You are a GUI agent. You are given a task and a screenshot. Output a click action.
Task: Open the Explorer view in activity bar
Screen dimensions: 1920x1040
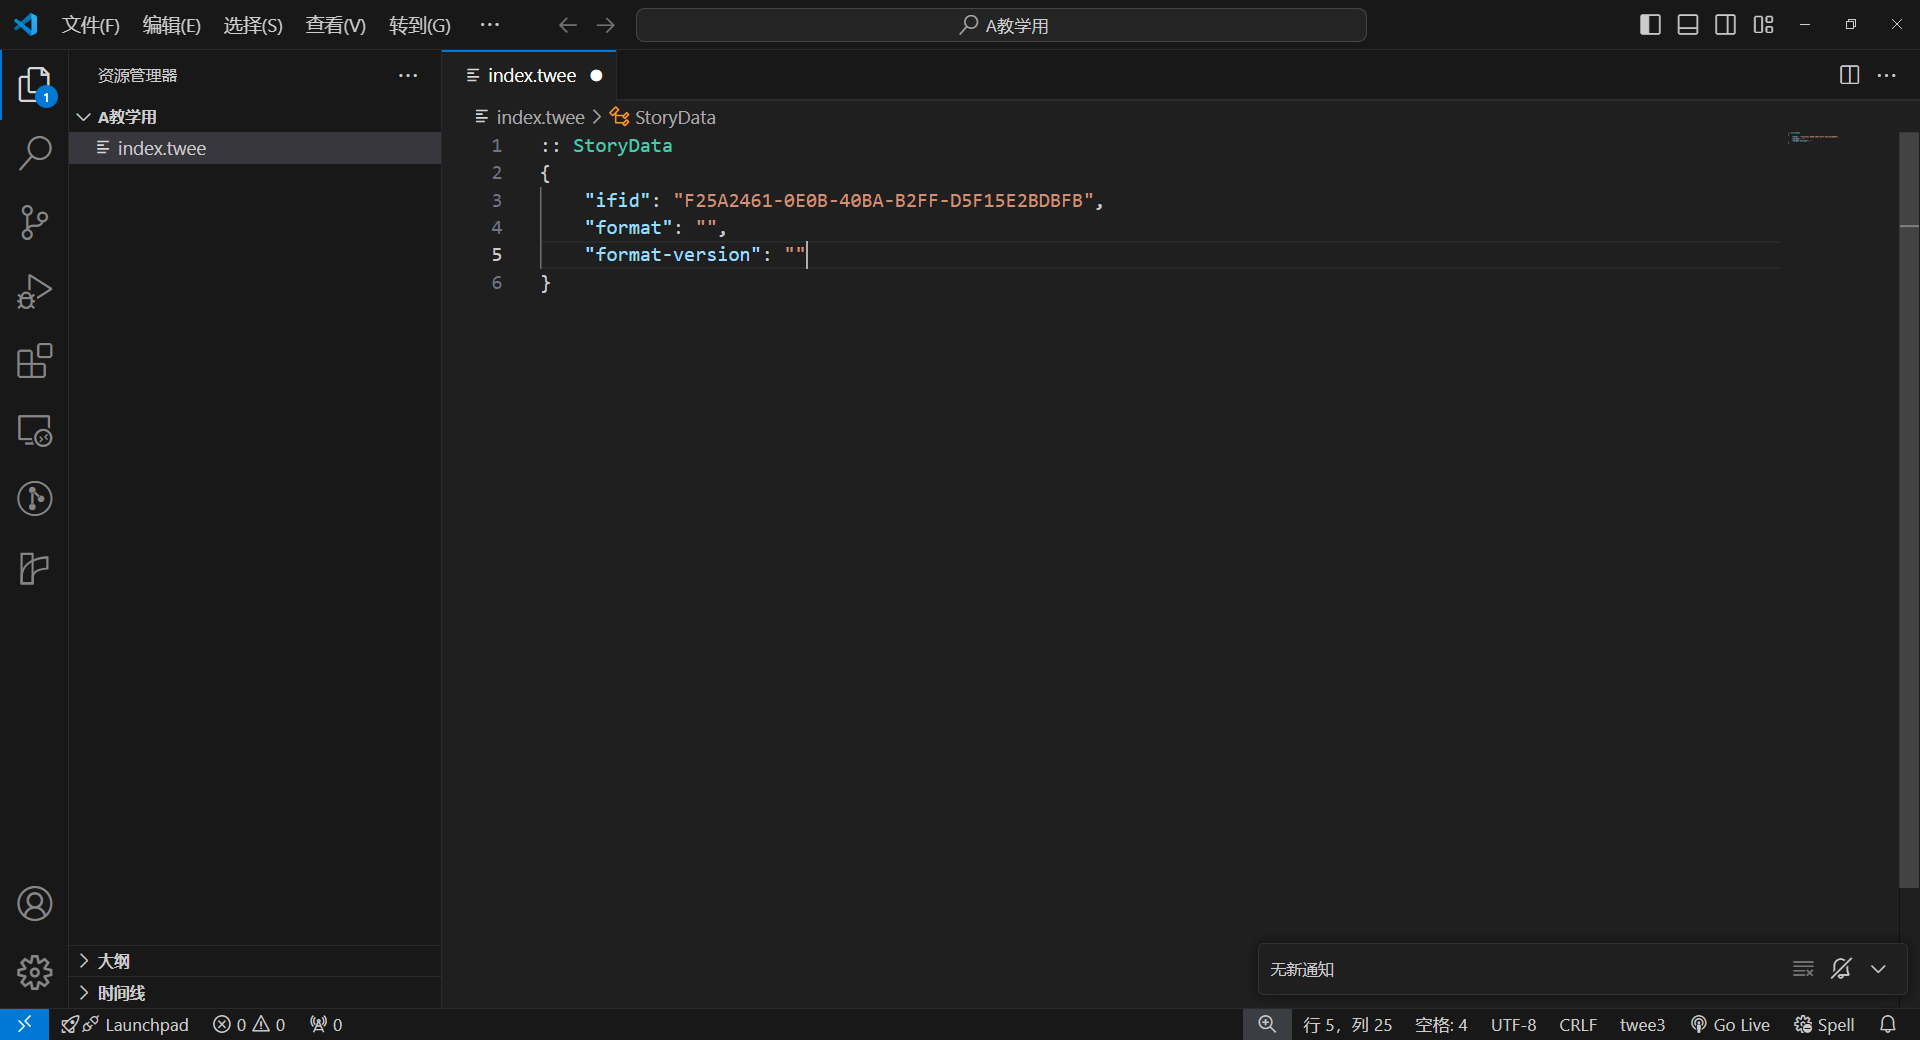click(x=34, y=85)
